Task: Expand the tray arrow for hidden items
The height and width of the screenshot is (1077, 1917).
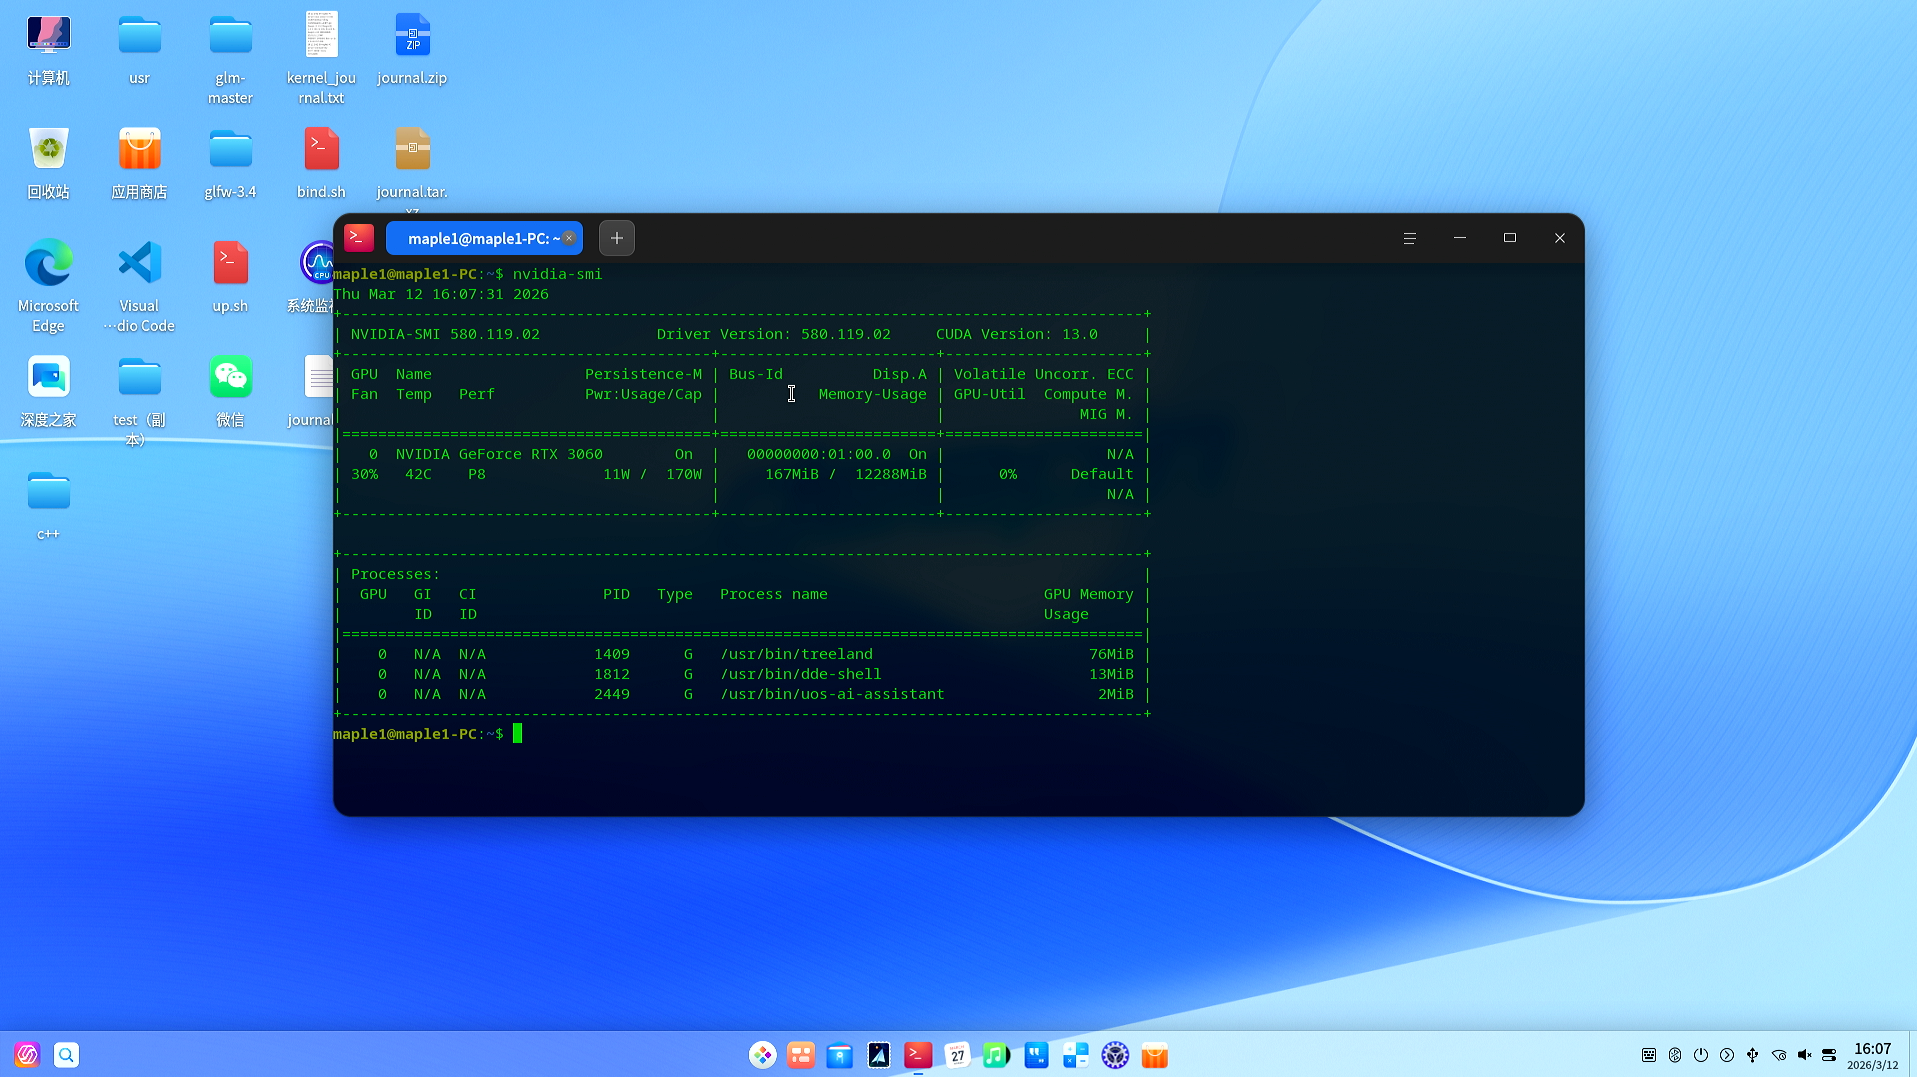Action: click(x=1727, y=1055)
